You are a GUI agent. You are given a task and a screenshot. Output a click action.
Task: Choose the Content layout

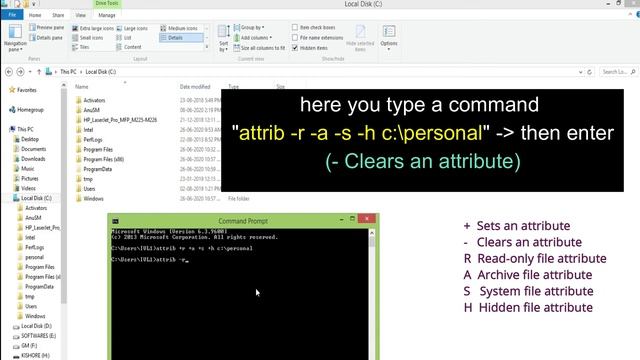[129, 47]
